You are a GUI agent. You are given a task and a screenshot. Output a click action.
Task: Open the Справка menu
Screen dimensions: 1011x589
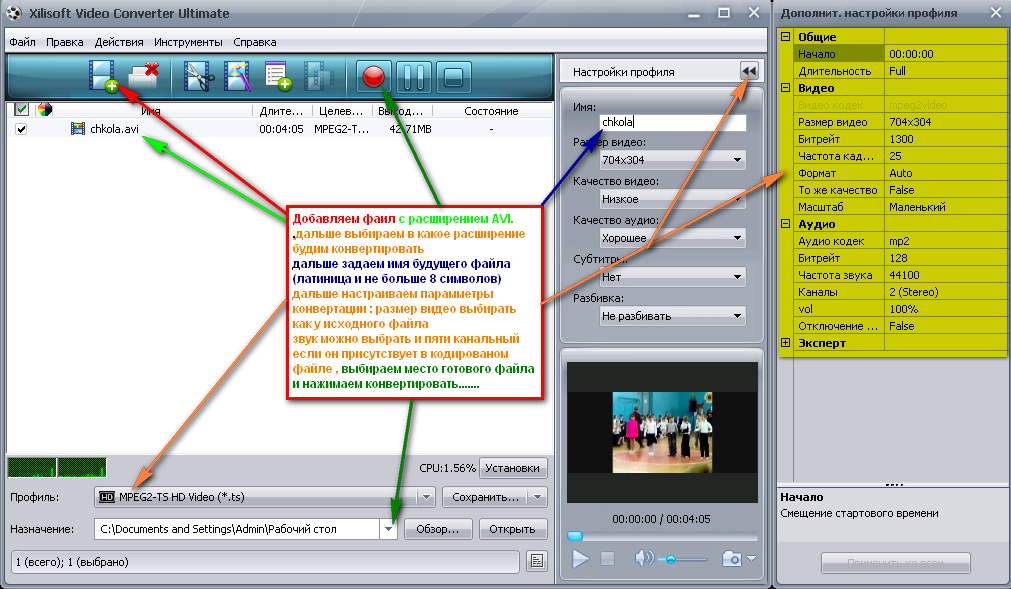tap(255, 42)
